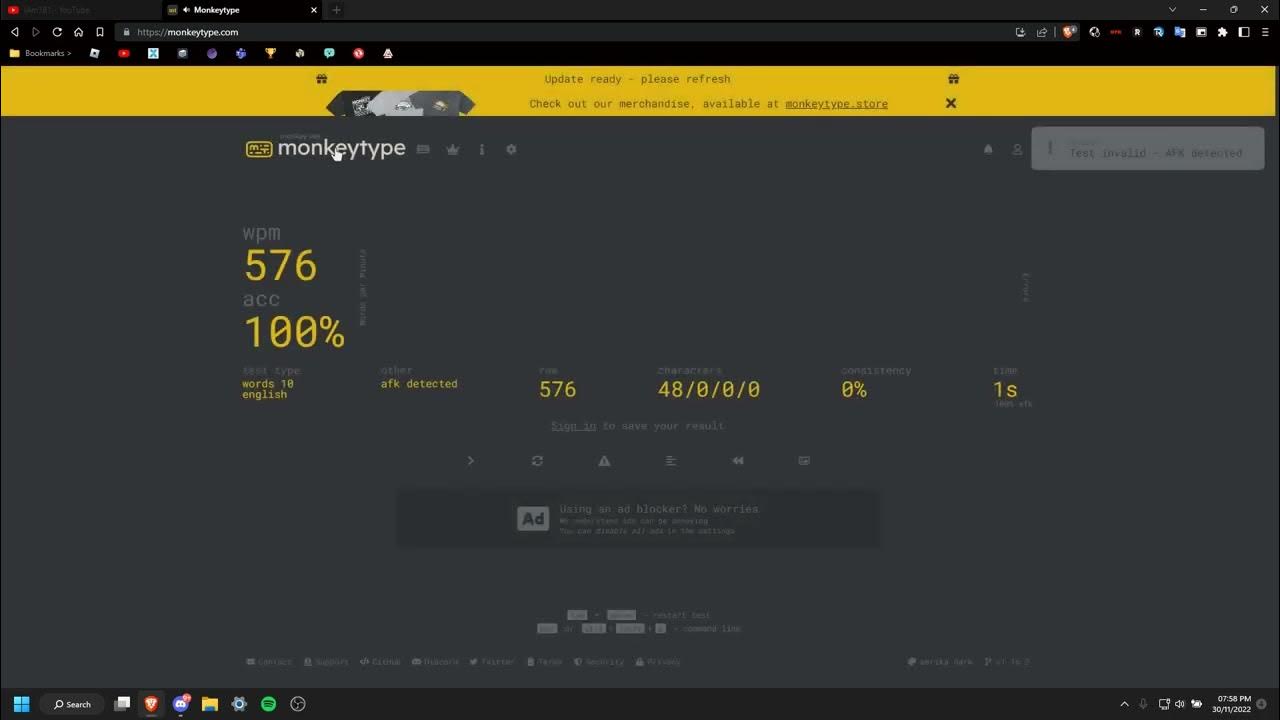Open the contact link in the footer

point(269,662)
